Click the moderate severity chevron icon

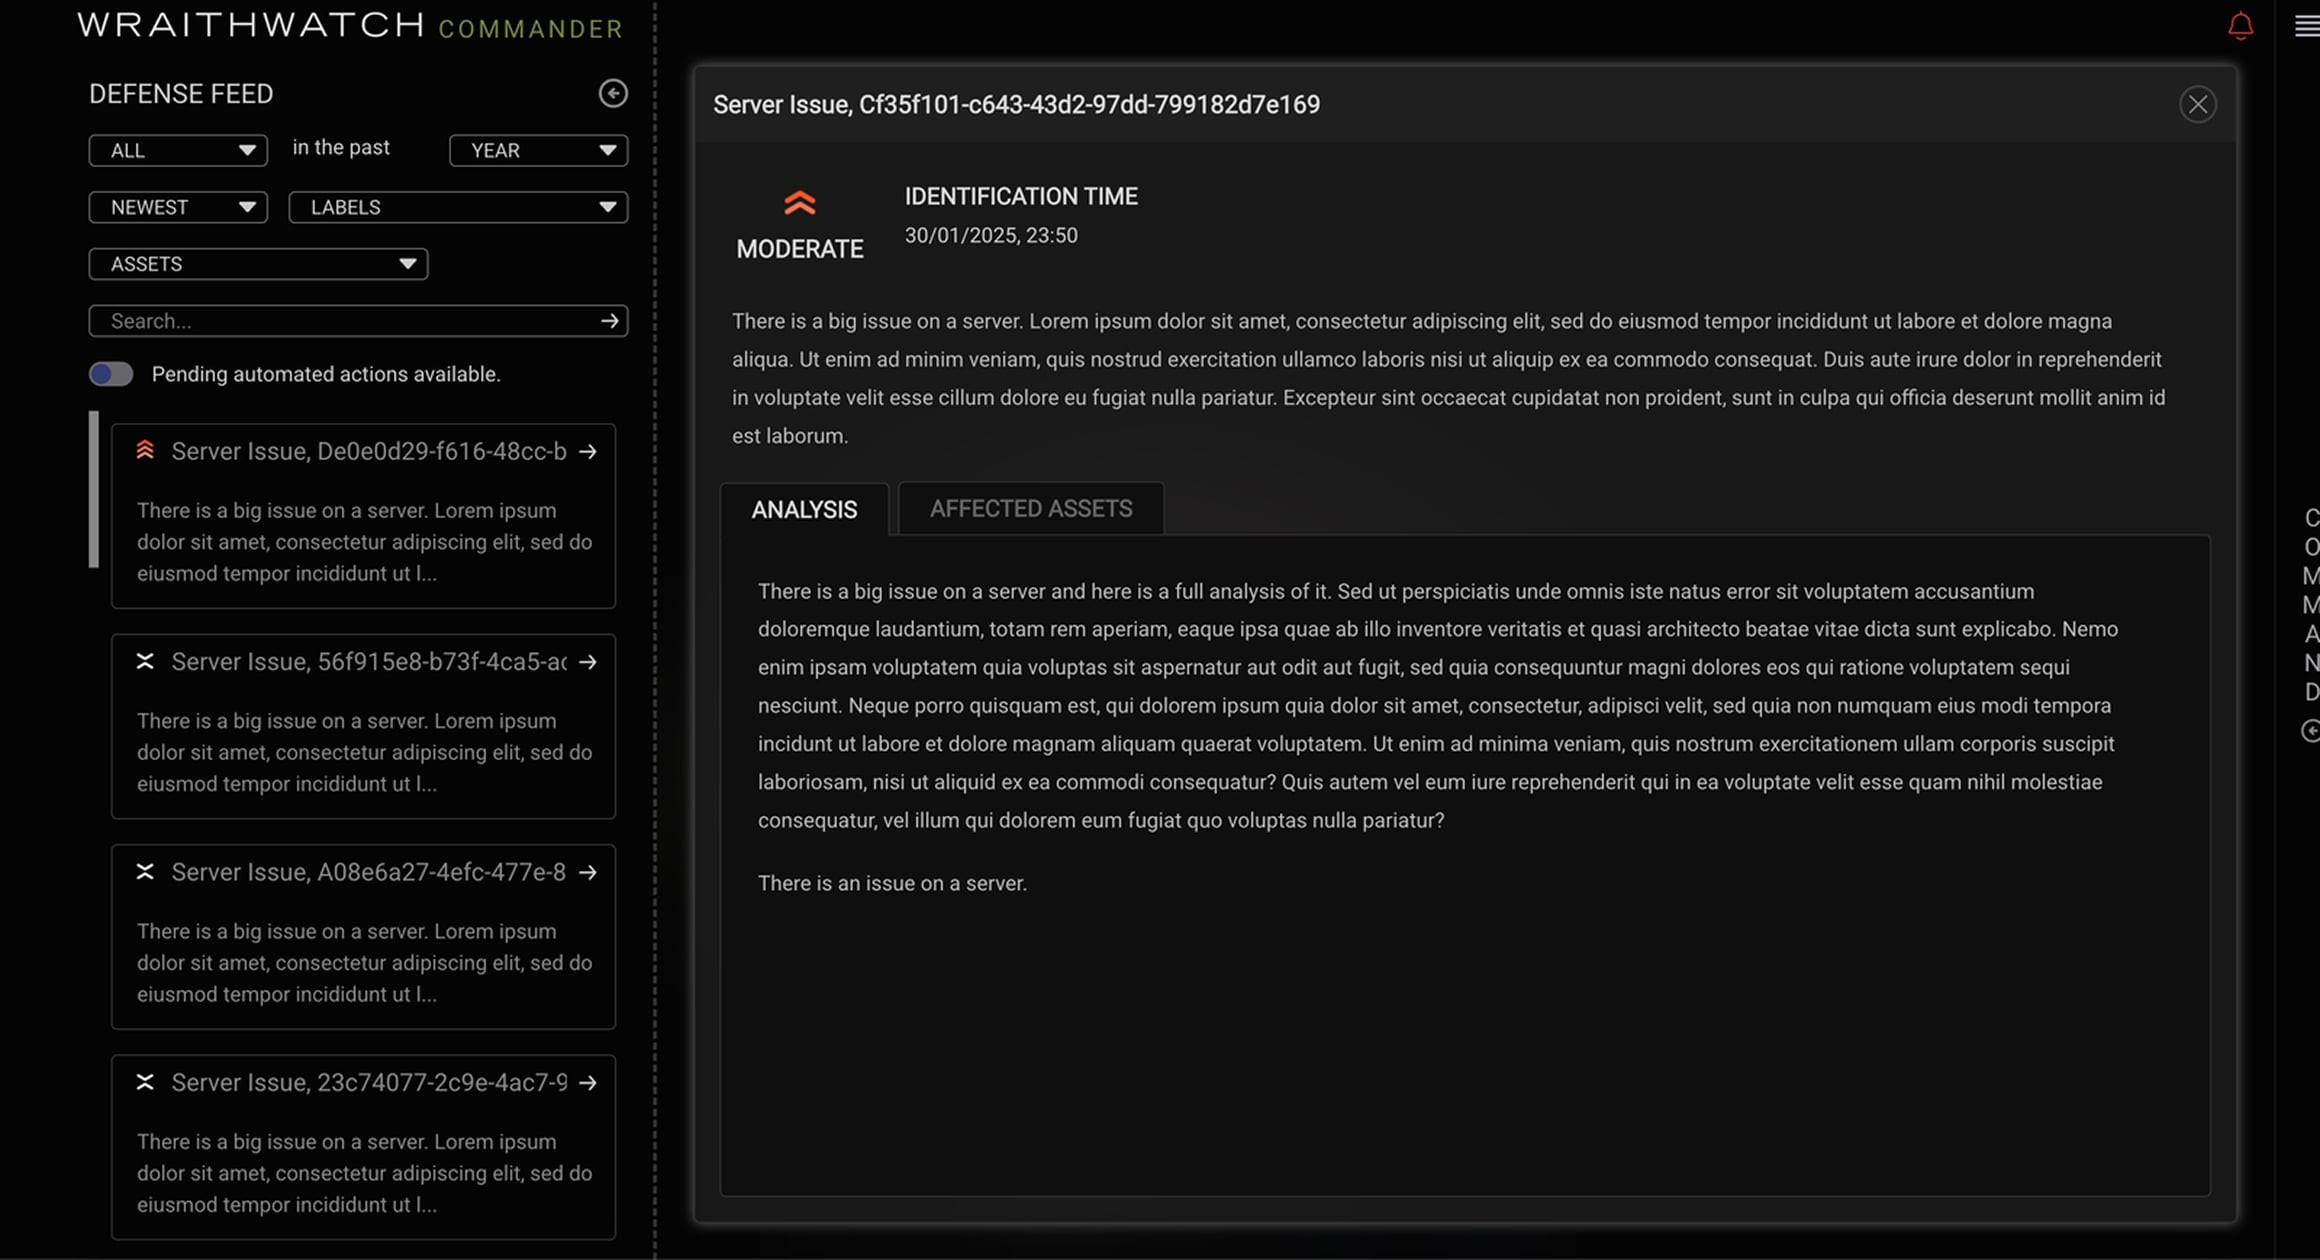799,203
